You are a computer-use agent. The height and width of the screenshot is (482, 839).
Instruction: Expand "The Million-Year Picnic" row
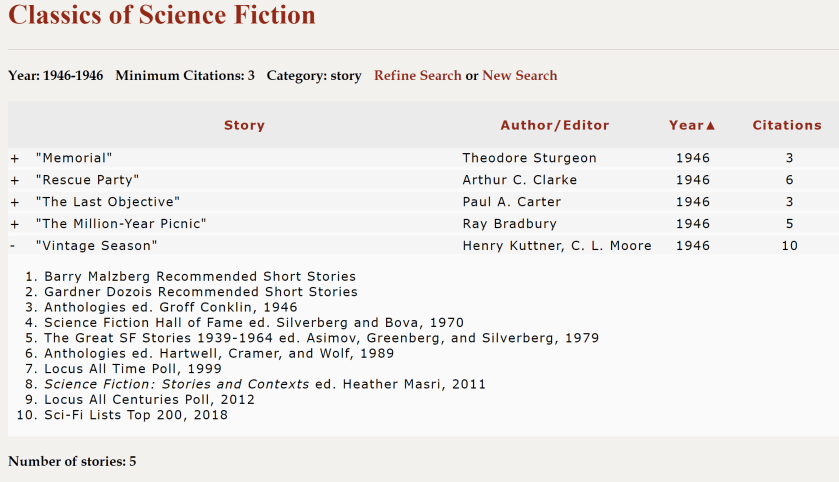(14, 224)
